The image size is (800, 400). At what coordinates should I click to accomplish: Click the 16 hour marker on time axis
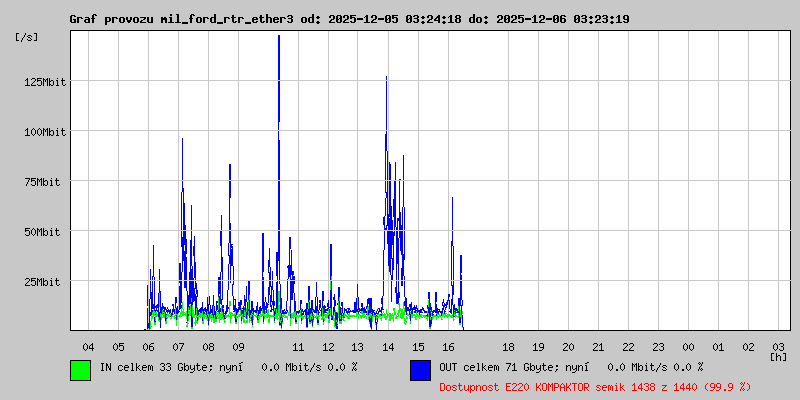click(x=449, y=346)
